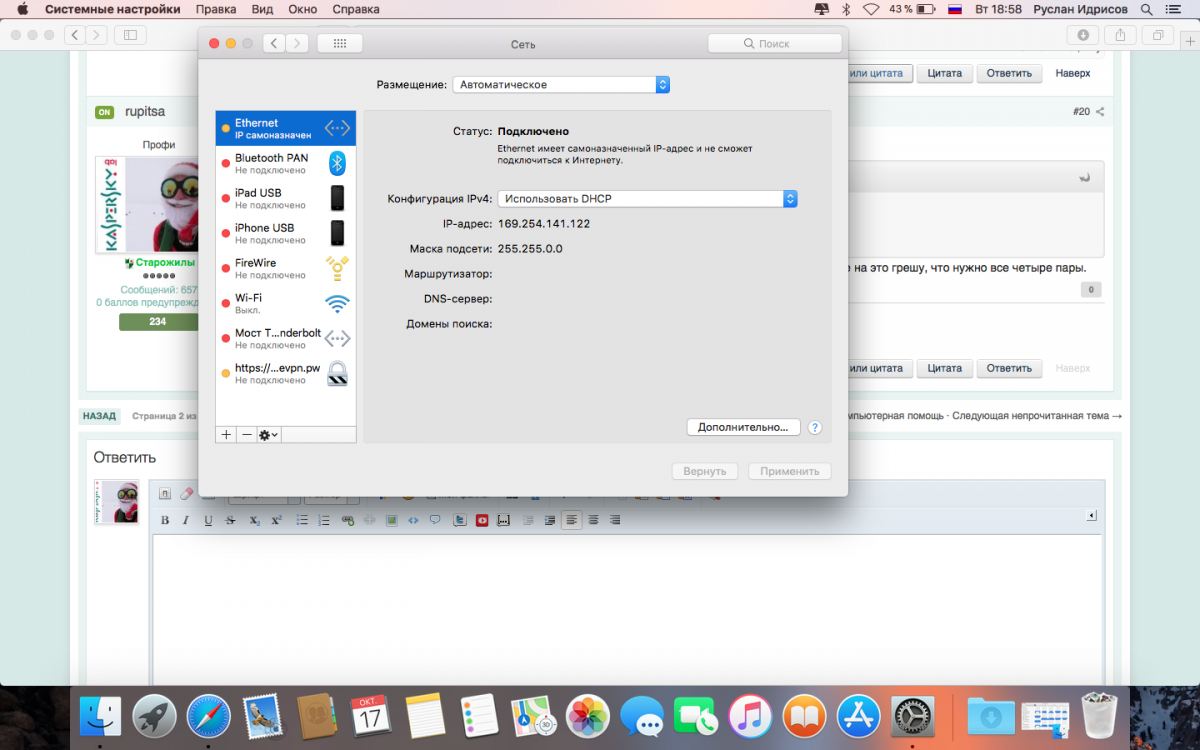Show all preferences grid button
This screenshot has height=750, width=1200.
click(x=339, y=43)
